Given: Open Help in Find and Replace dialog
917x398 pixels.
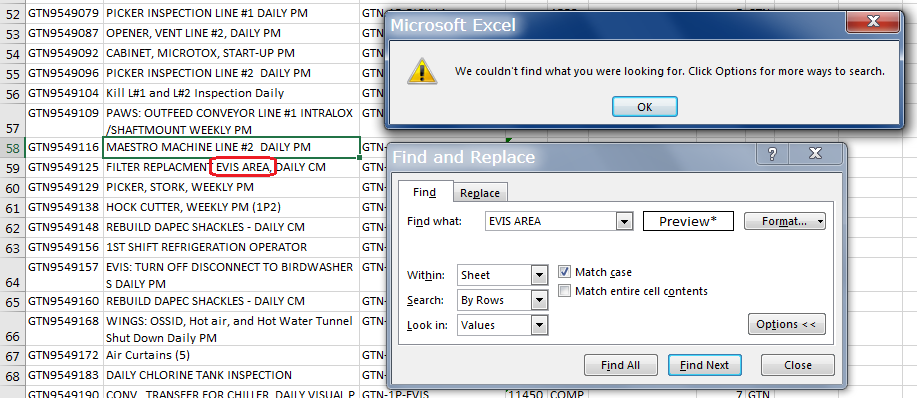Looking at the screenshot, I should (773, 154).
